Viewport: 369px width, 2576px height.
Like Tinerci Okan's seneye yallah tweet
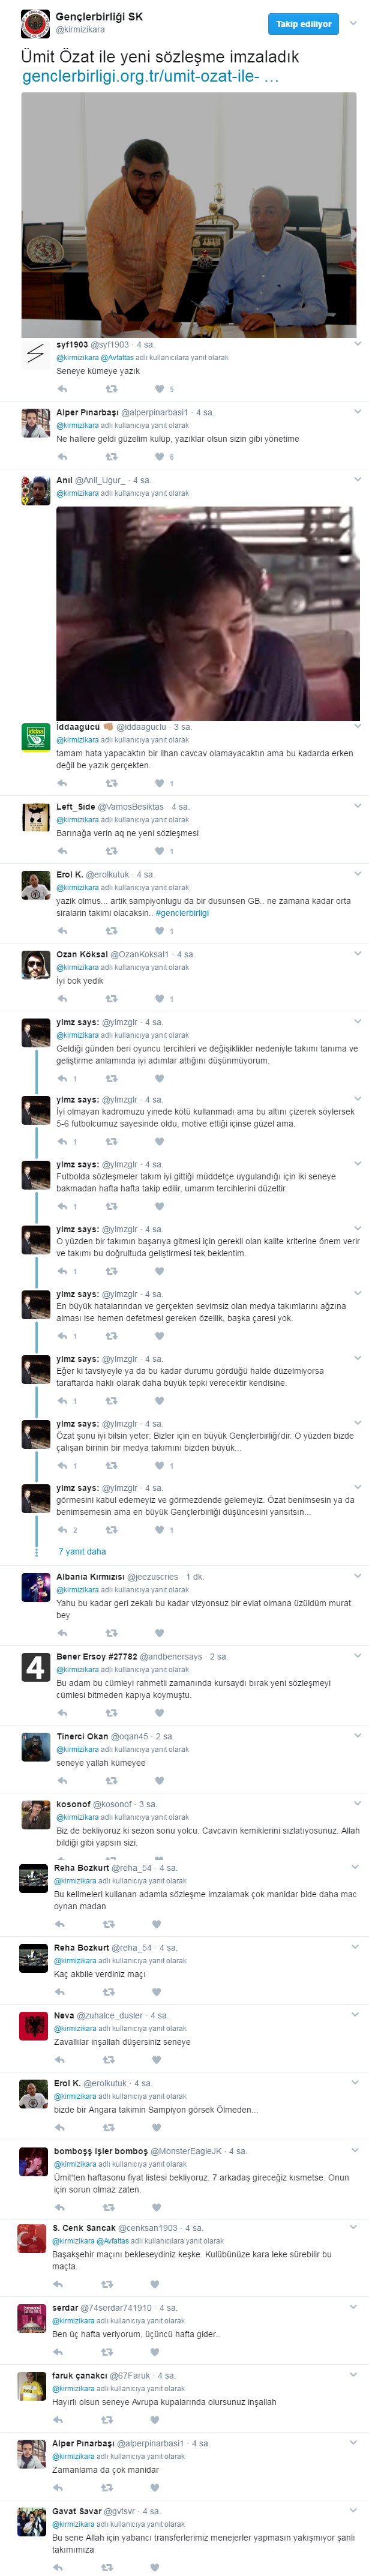click(159, 1780)
